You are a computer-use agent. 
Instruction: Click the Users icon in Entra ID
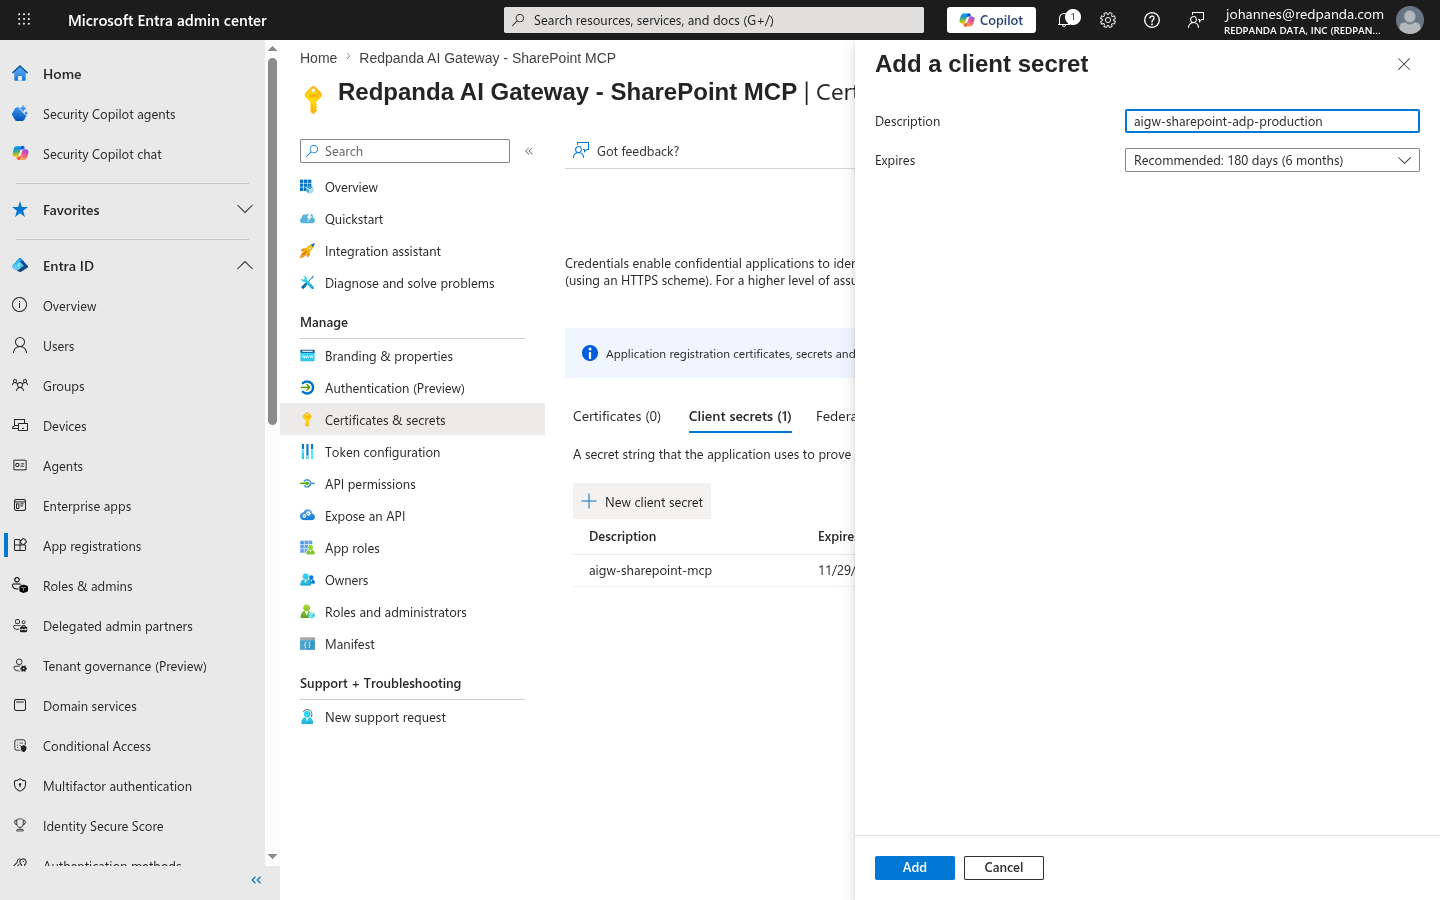pos(20,346)
